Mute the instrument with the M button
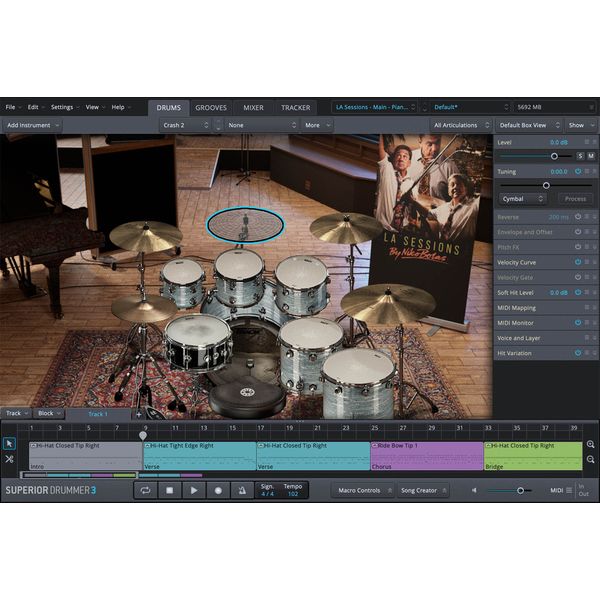 591,156
